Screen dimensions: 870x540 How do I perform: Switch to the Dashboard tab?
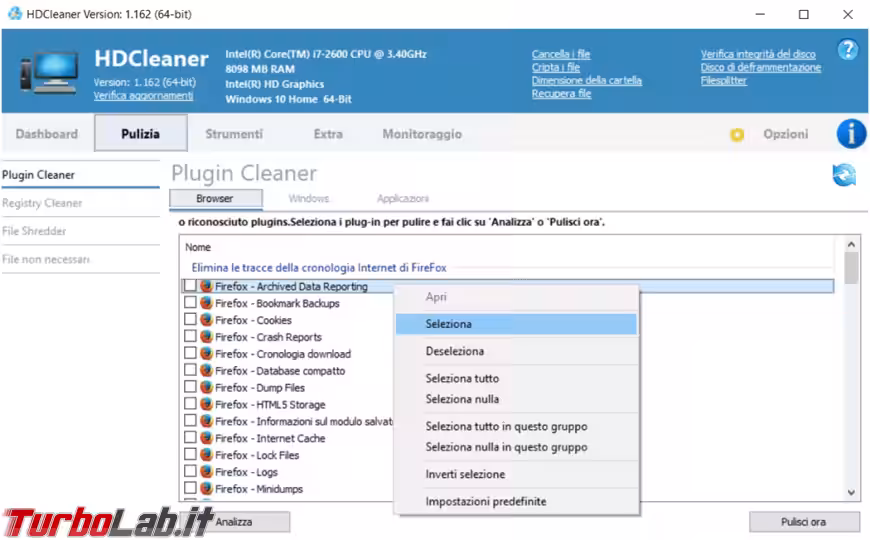coord(47,134)
